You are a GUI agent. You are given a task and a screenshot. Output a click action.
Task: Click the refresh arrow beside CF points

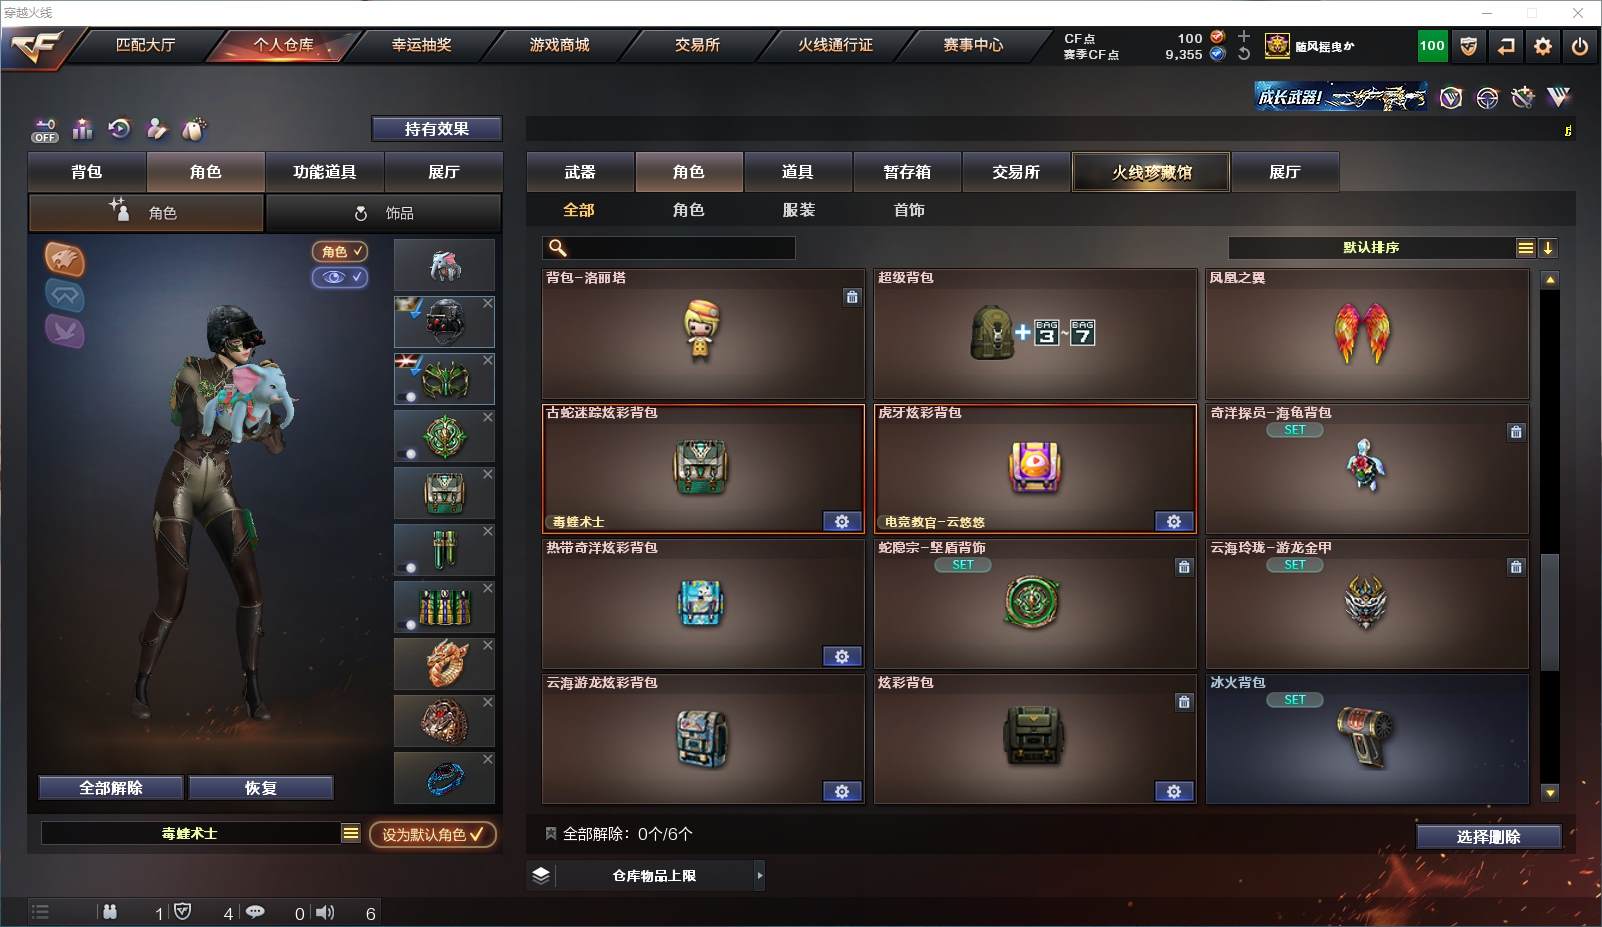(x=1244, y=54)
